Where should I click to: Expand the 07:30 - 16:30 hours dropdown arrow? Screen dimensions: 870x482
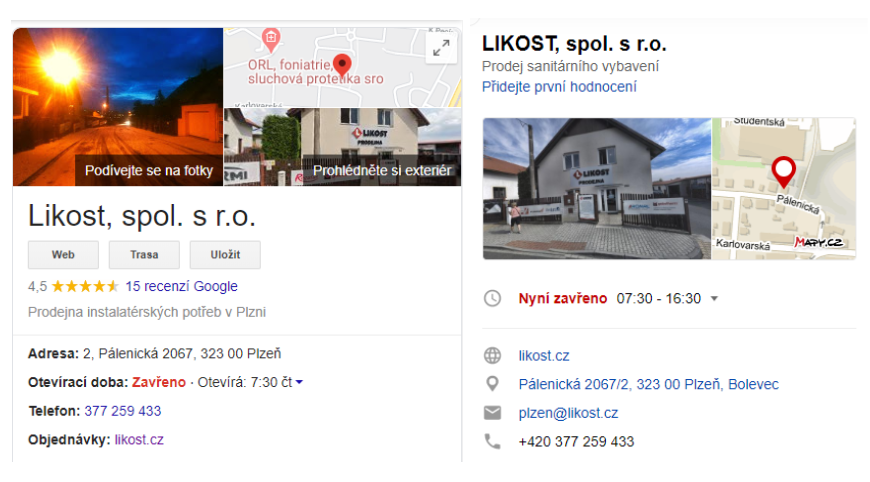click(715, 298)
